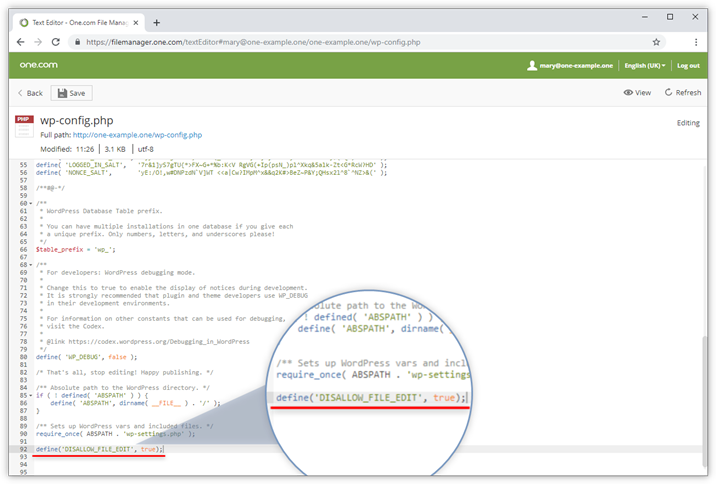
Task: Open the browser three-dot menu
Action: [x=696, y=42]
